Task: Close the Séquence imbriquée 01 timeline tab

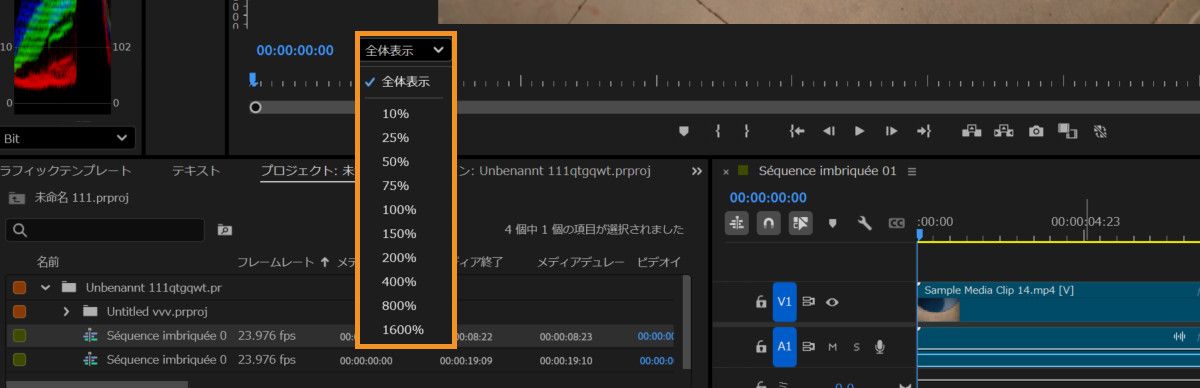Action: click(x=726, y=172)
